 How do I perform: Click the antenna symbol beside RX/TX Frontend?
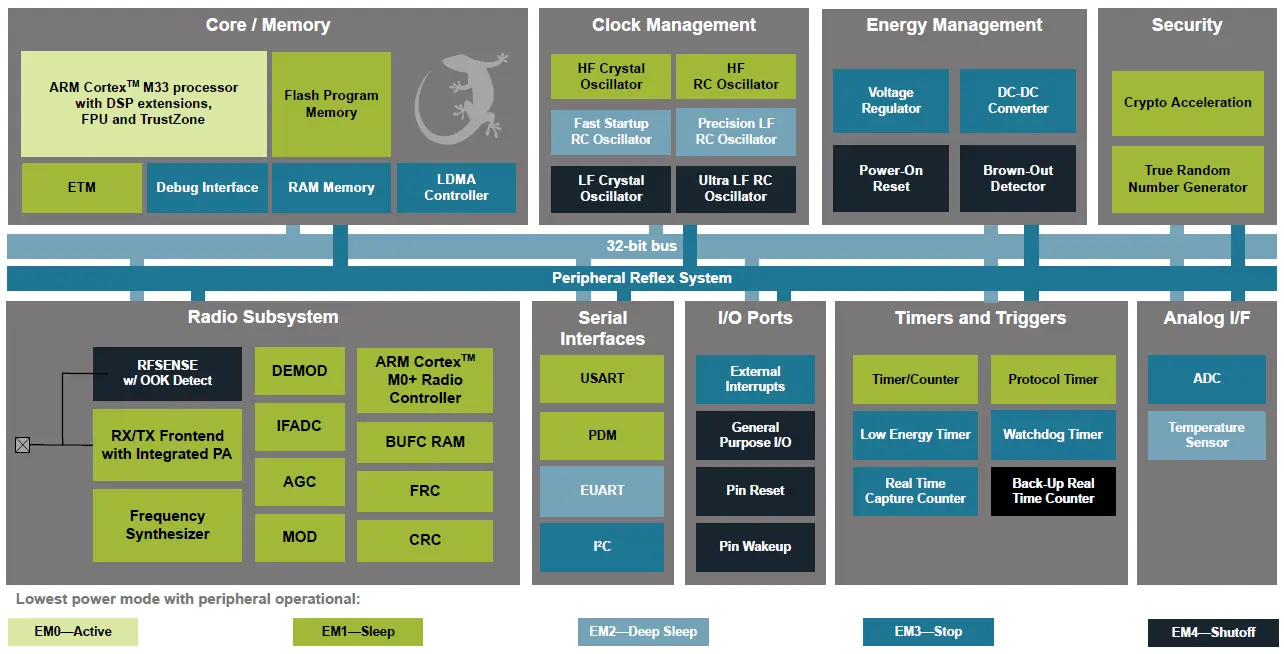click(x=22, y=445)
